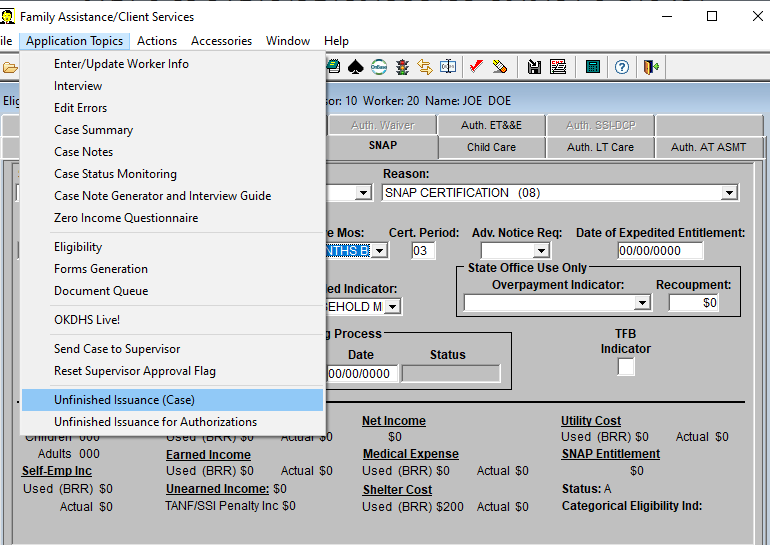Select Reset Supervisor Approval Flag

[172, 371]
